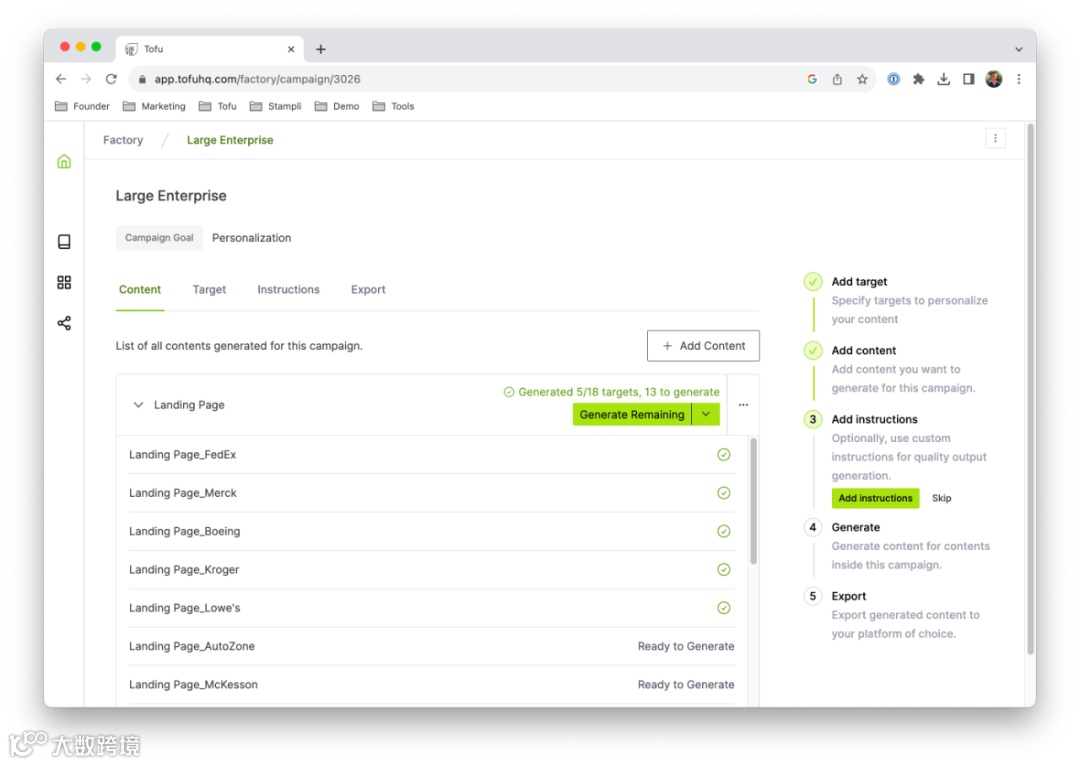Expand the tab search chevron in title bar
This screenshot has height=765, width=1080.
[1018, 49]
